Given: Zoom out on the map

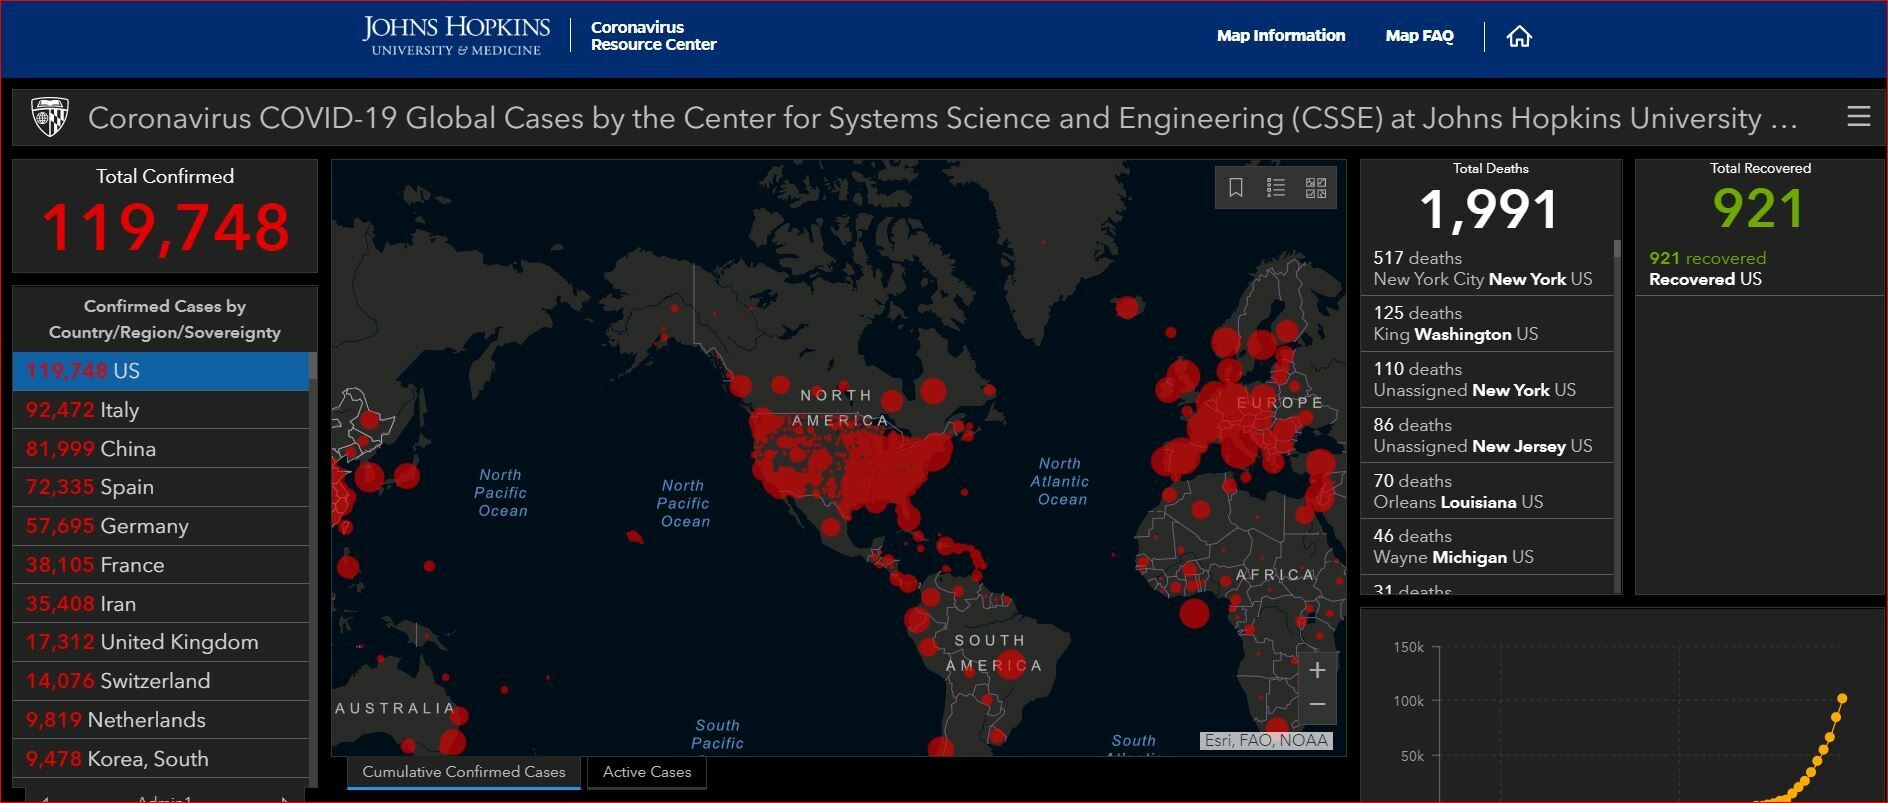Looking at the screenshot, I should 1317,705.
